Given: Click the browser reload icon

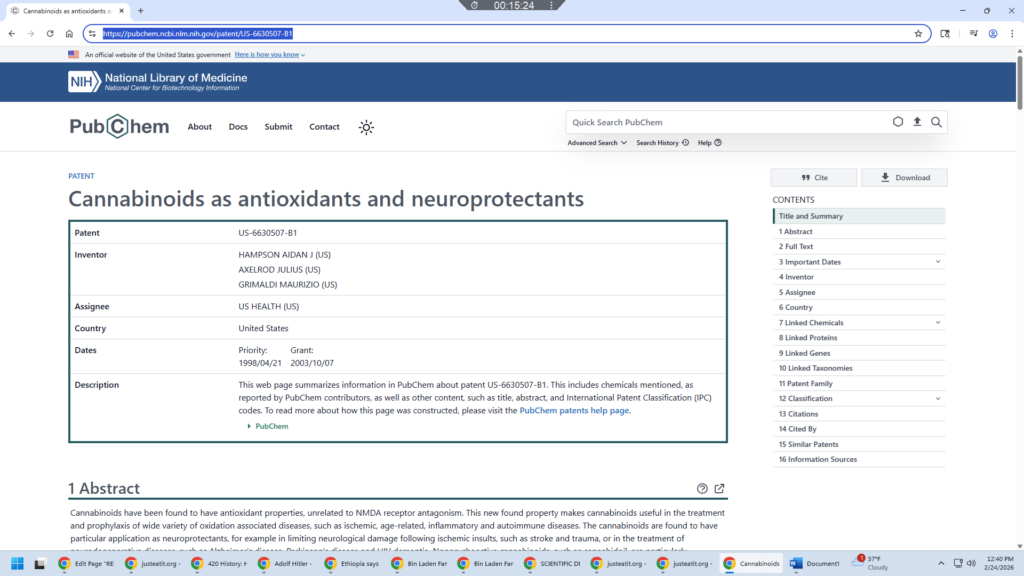Looking at the screenshot, I should point(50,33).
